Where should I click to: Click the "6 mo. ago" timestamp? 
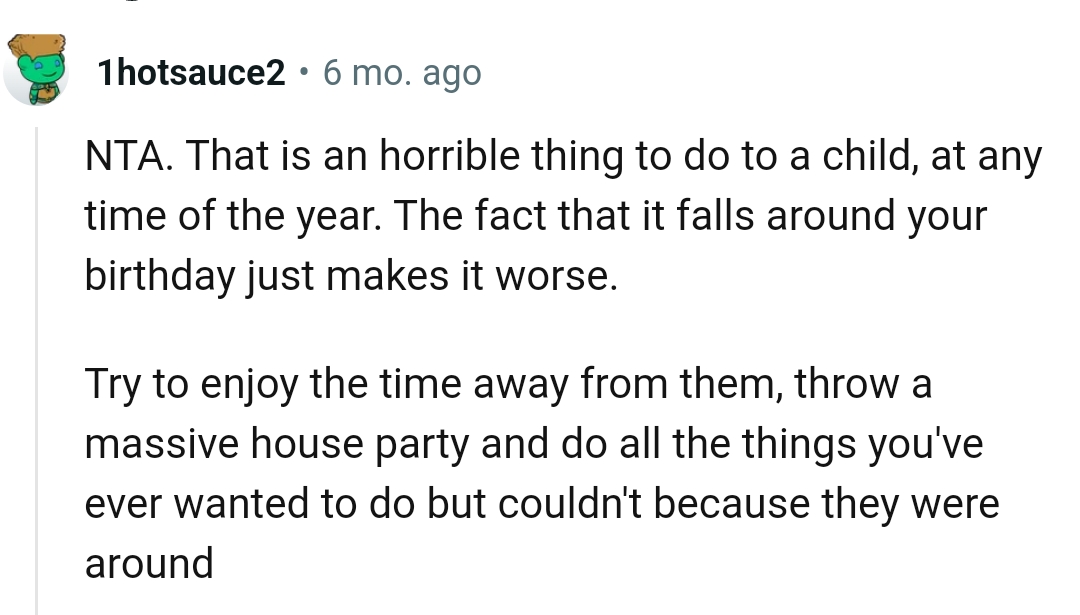pyautogui.click(x=402, y=73)
